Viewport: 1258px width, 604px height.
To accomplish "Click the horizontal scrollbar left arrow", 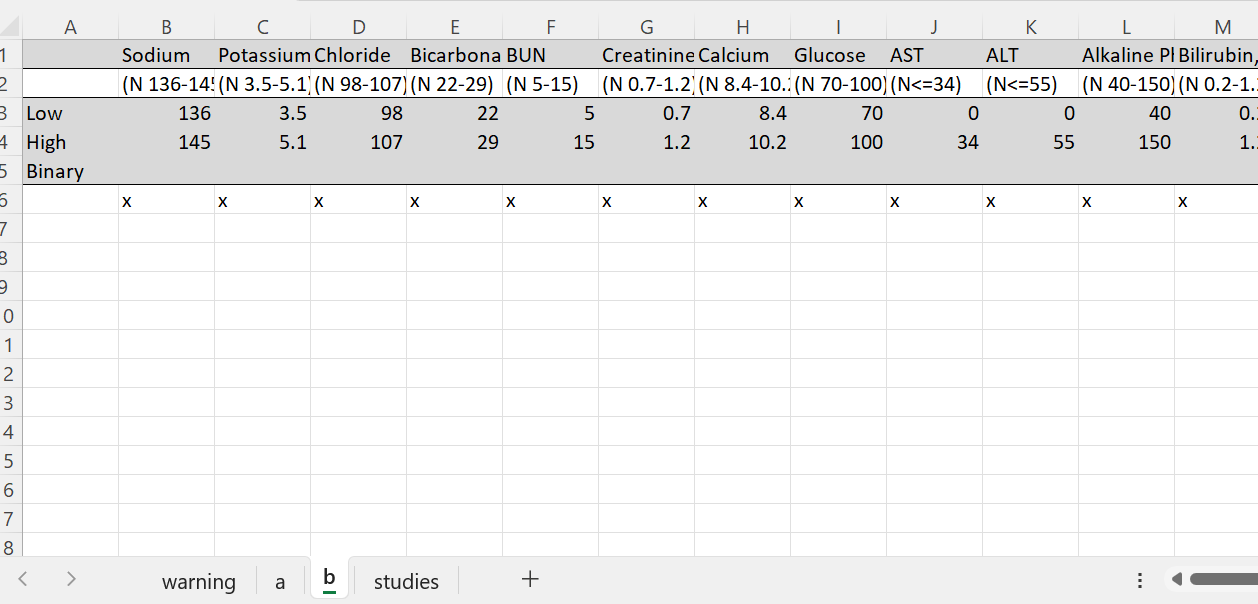I will coord(1176,579).
